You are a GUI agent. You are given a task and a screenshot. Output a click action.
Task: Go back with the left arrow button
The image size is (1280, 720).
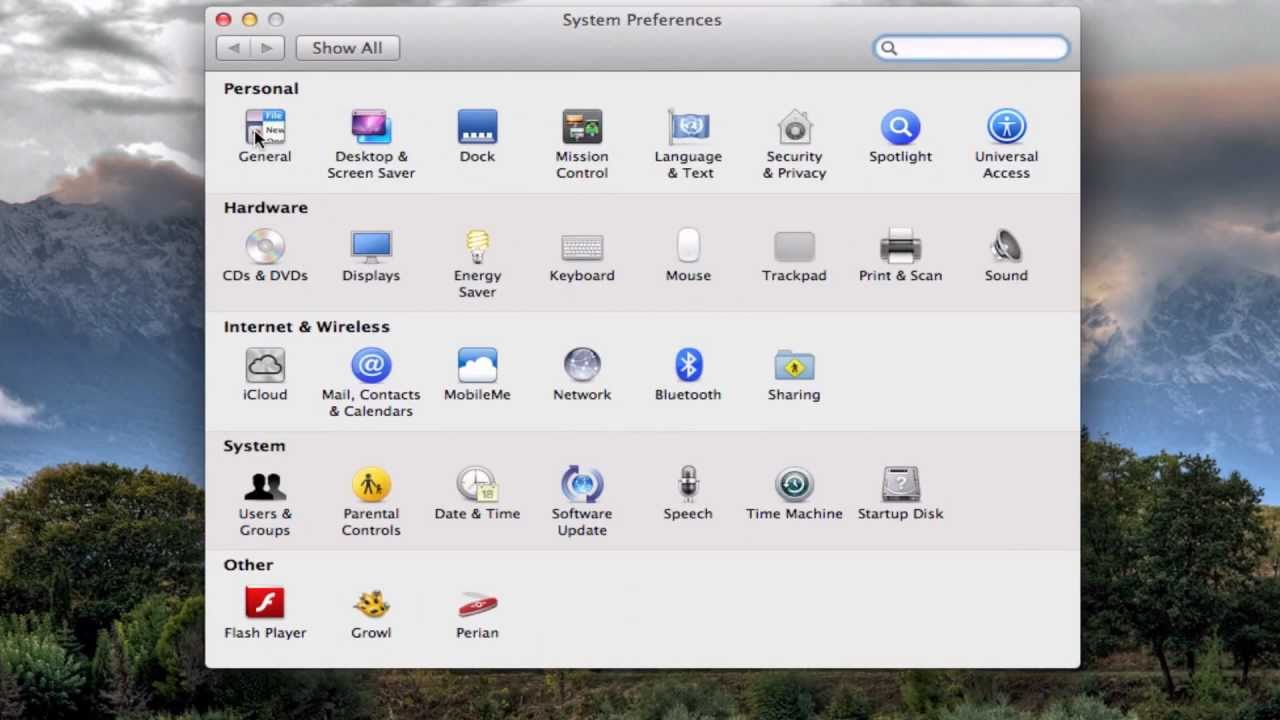[233, 48]
